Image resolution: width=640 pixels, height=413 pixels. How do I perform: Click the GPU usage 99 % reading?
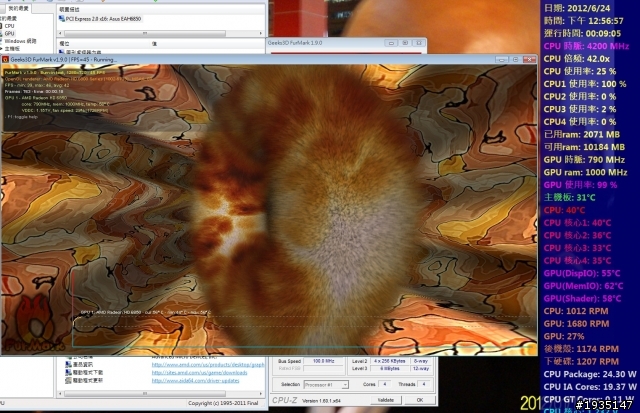click(580, 185)
